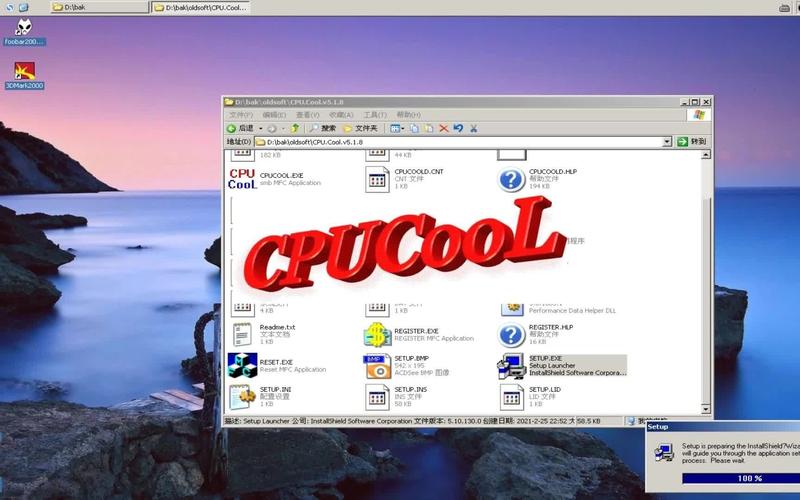Switch to the D:\bak taskbar button
Viewport: 800px width, 500px height.
(99, 7)
